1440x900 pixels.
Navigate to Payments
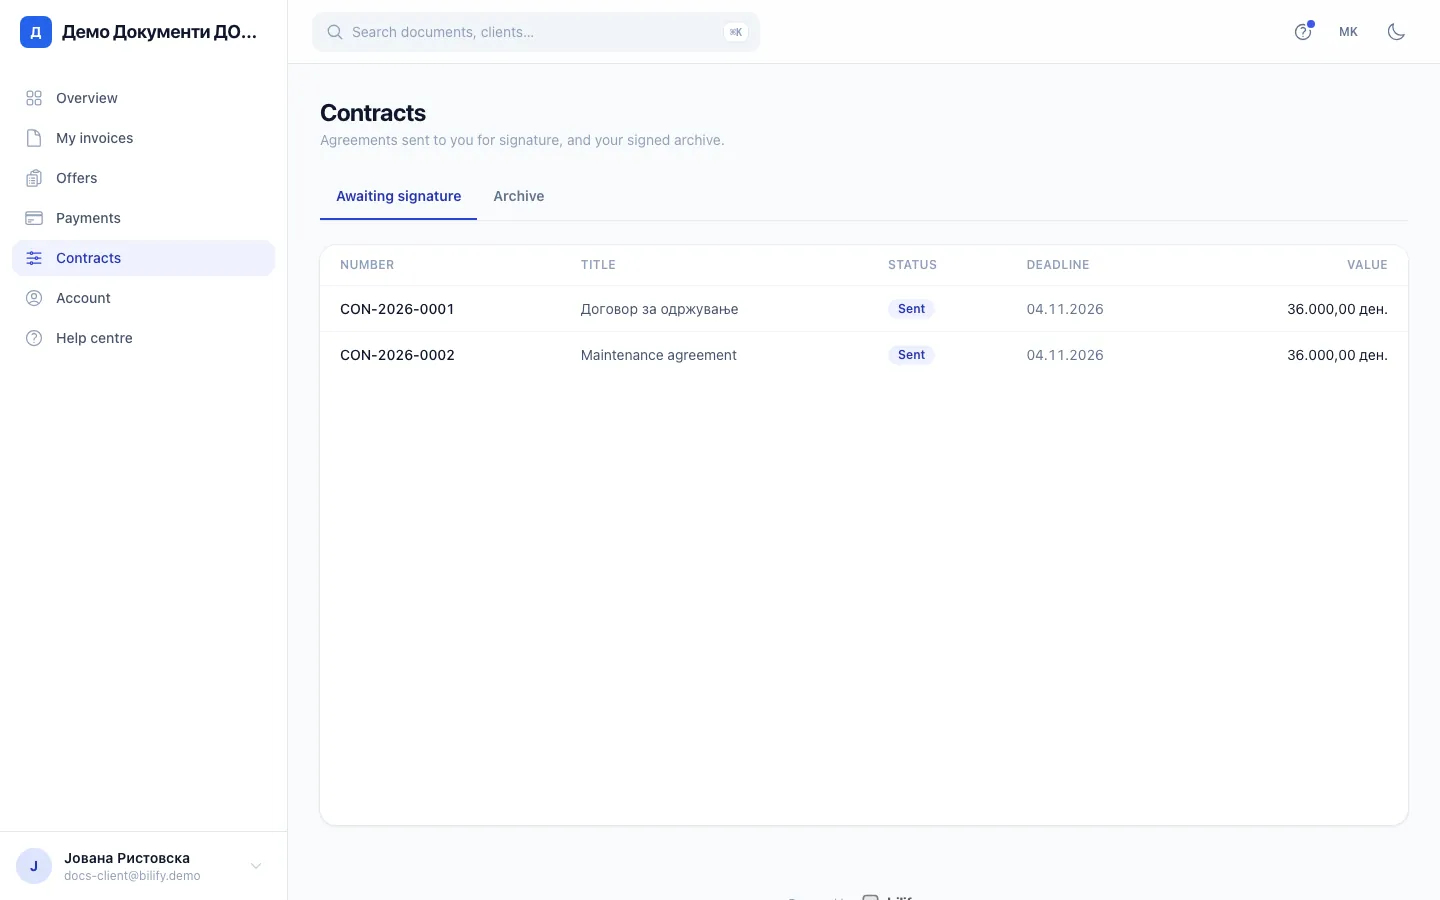[144, 218]
